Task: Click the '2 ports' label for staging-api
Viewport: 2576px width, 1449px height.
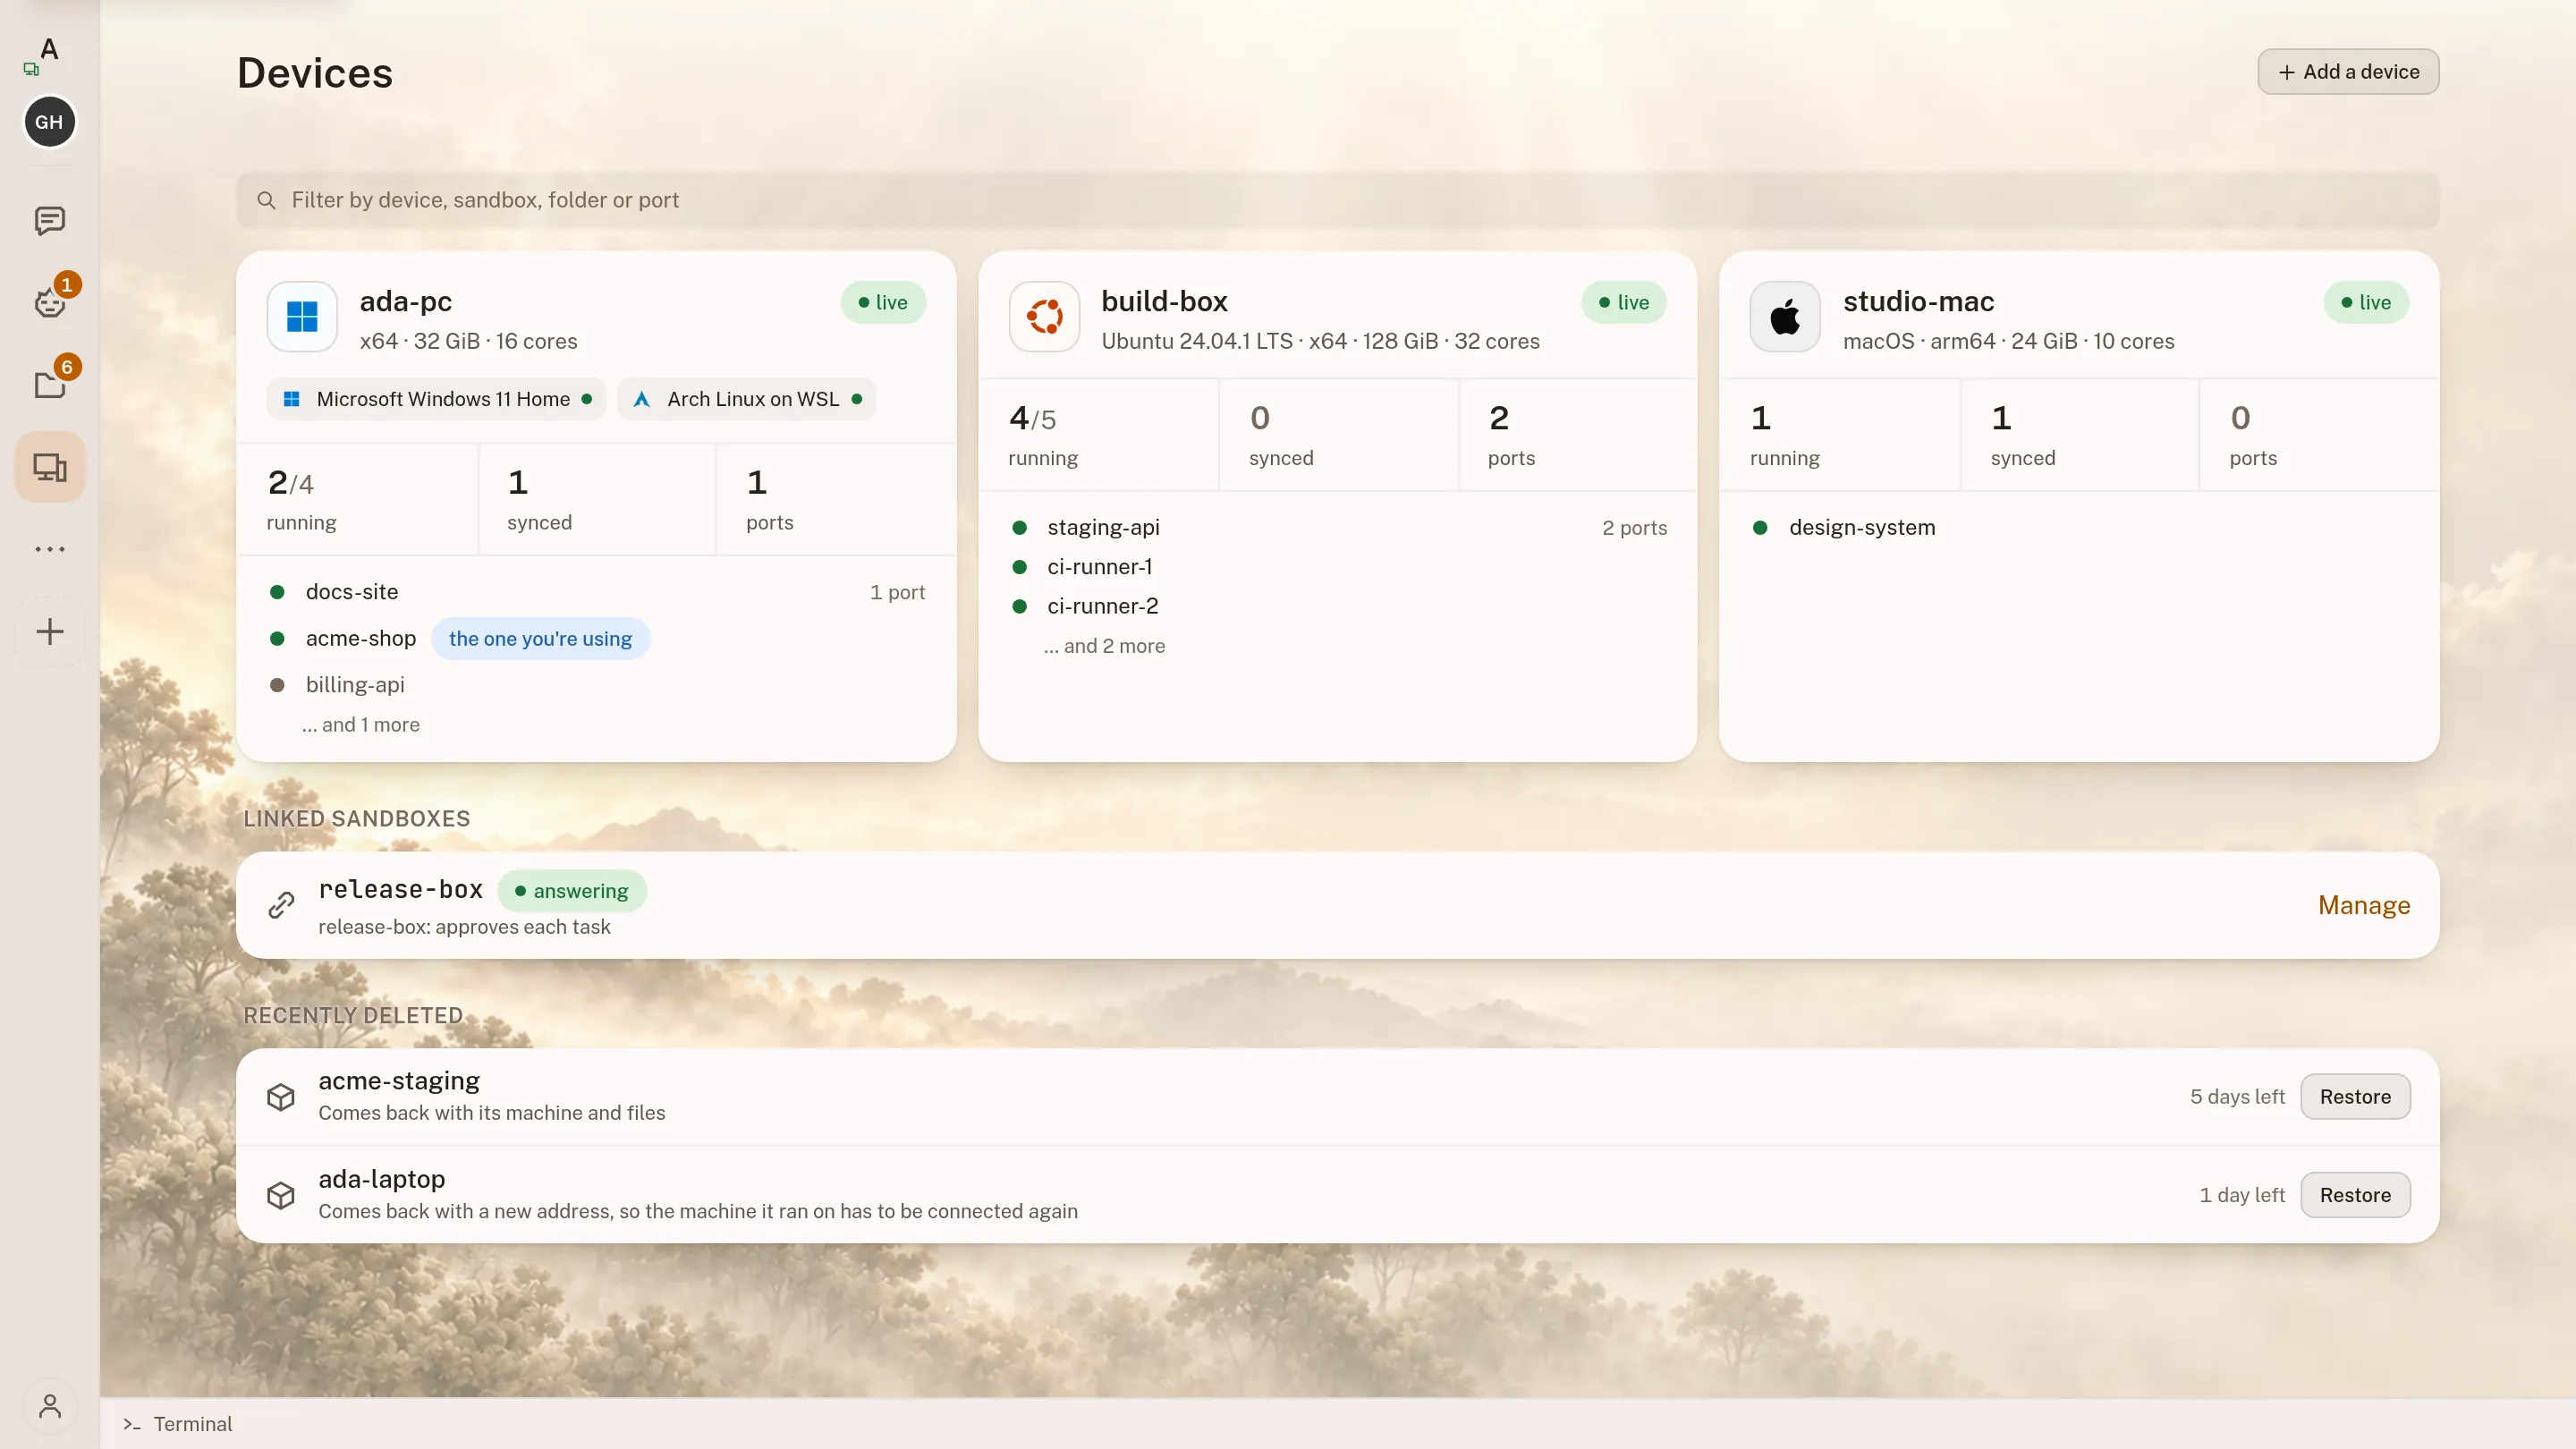Action: tap(1634, 528)
